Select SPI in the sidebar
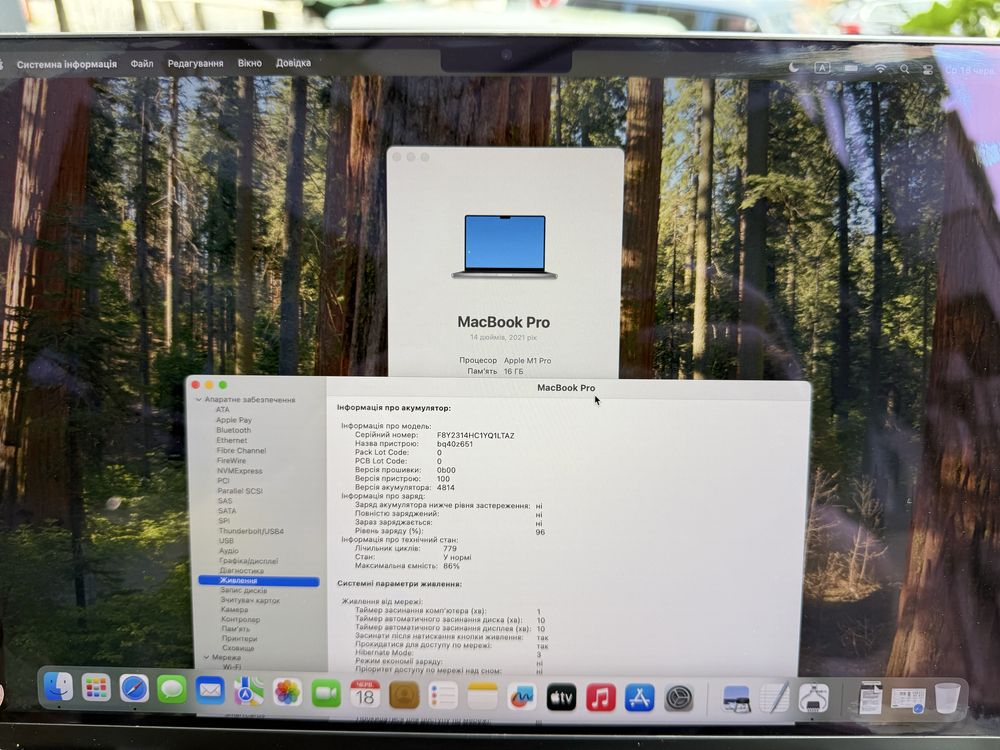The height and width of the screenshot is (750, 1000). tap(224, 520)
